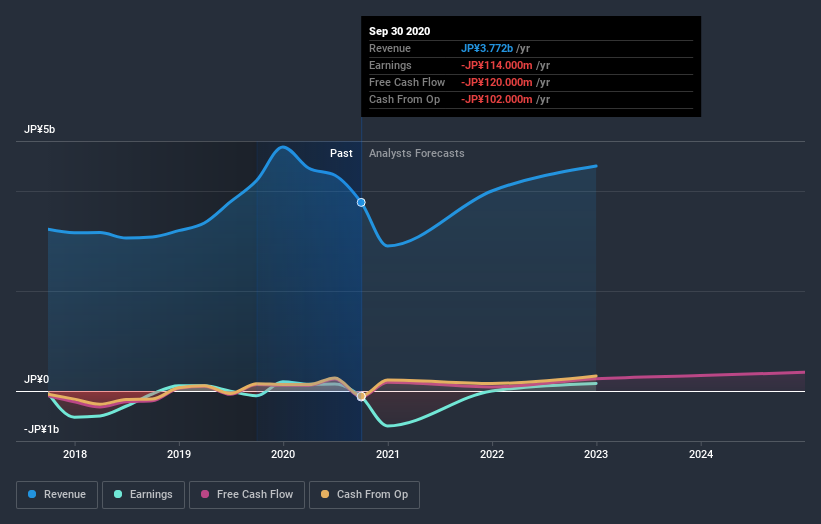The height and width of the screenshot is (524, 821).
Task: Click the -JP¥102.000m cash from op value
Action: click(497, 99)
